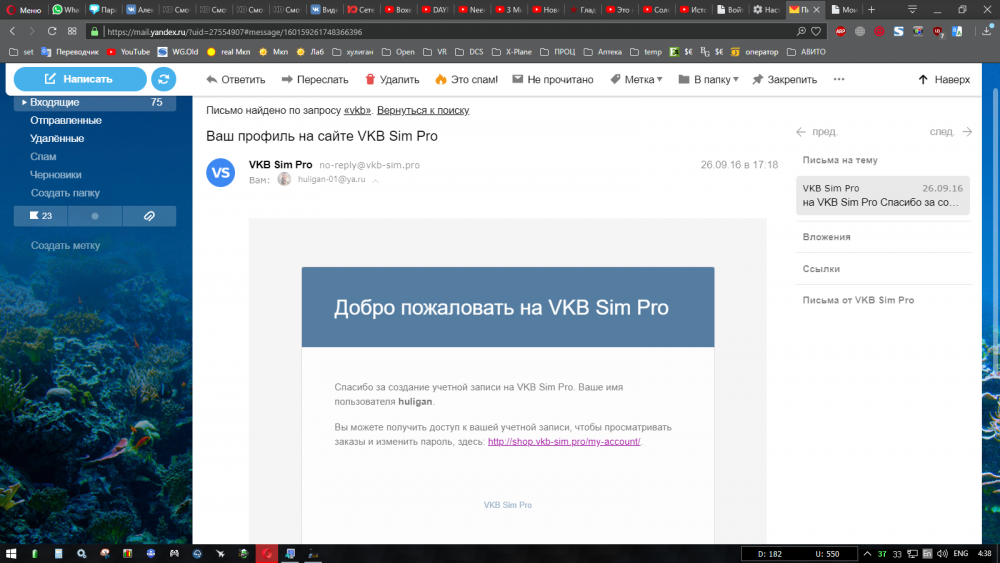Screen dimensions: 1000x563
Task: Reload the page with refresh icon
Action: click(x=52, y=31)
